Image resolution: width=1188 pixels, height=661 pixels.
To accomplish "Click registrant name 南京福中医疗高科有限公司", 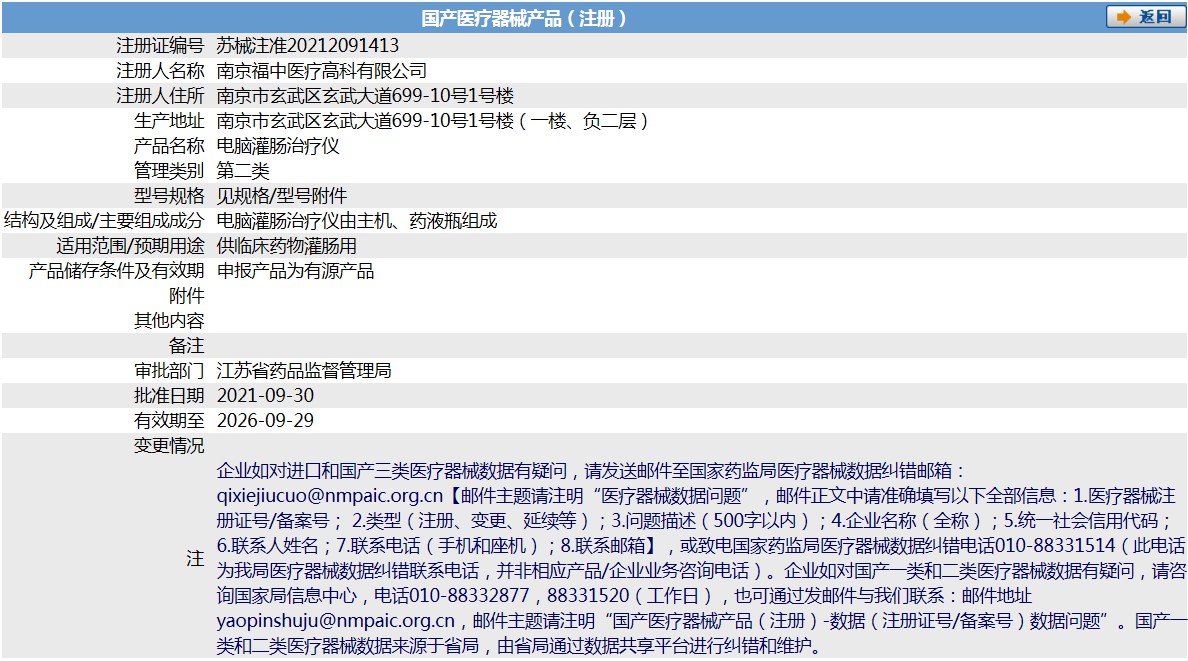I will pos(321,70).
